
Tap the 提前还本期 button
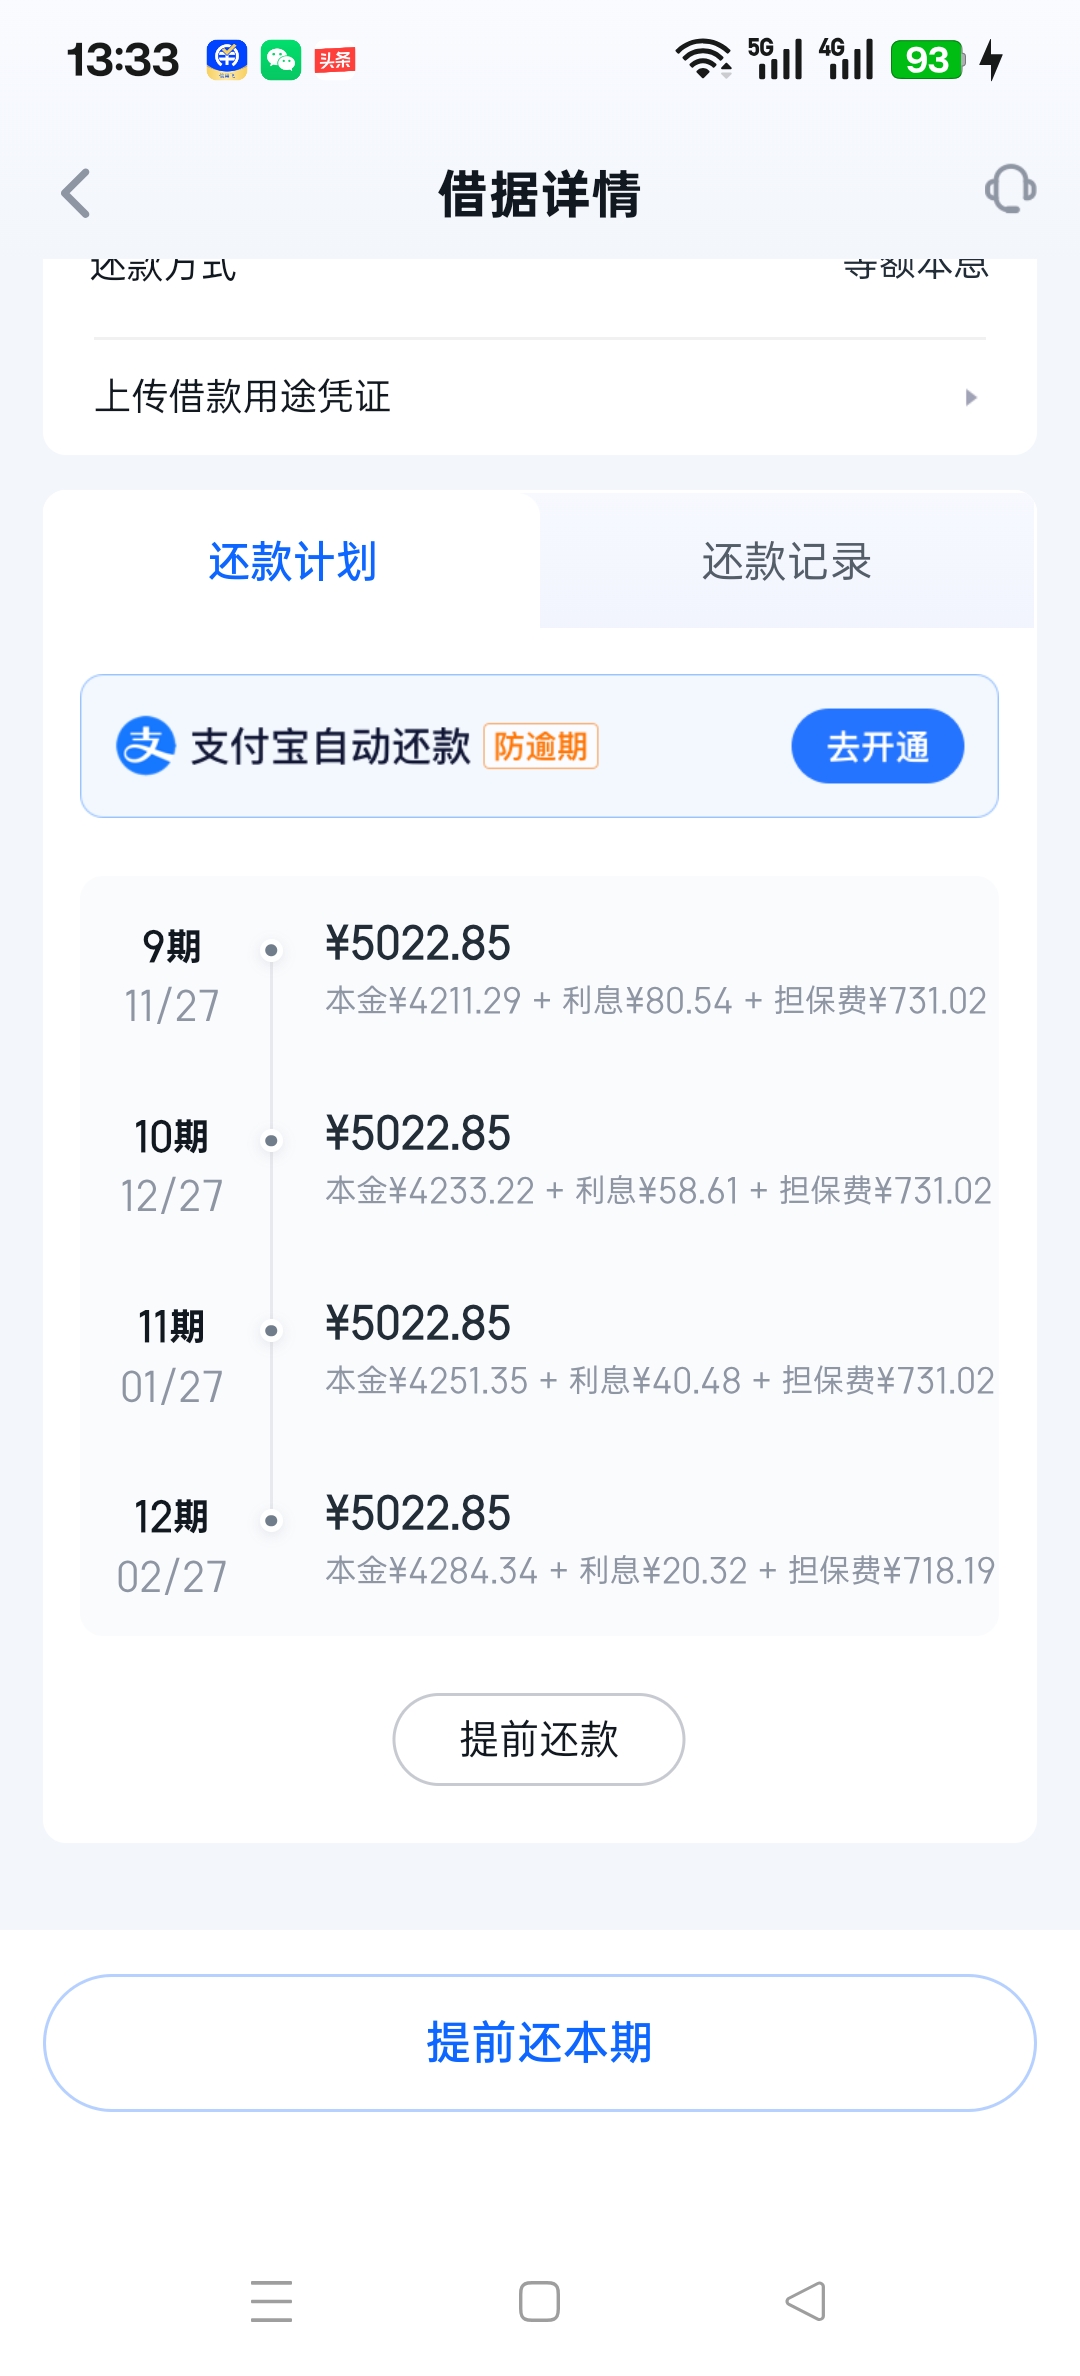coord(540,2042)
